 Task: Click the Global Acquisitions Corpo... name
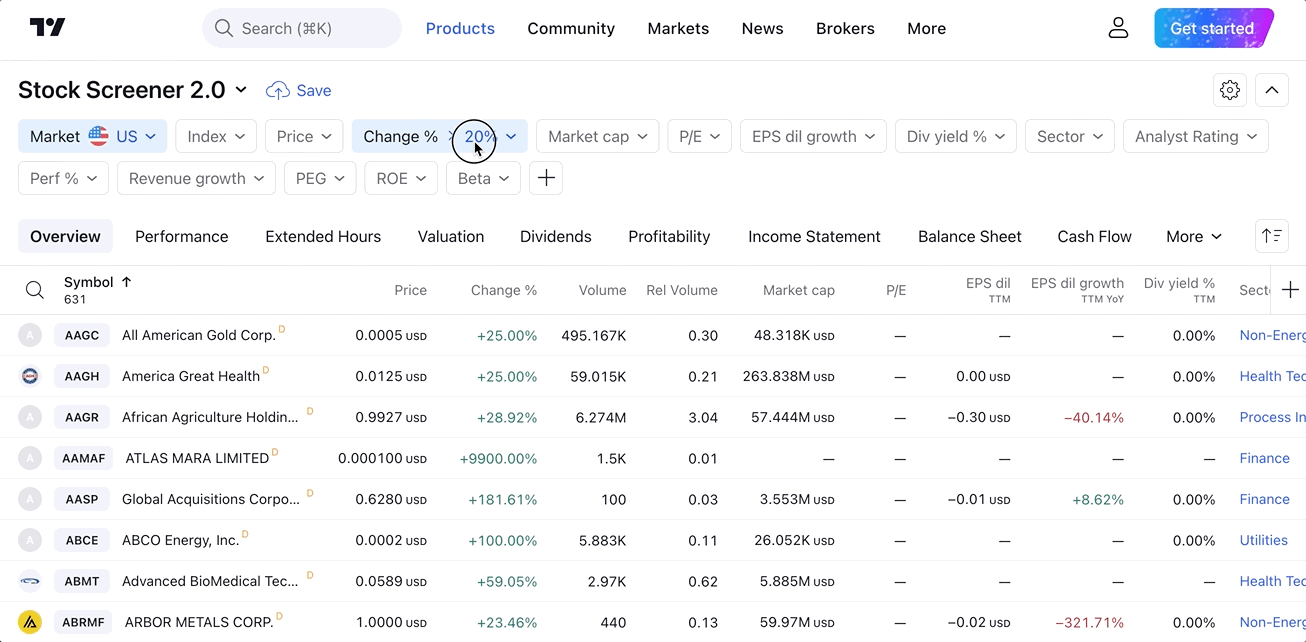click(211, 499)
